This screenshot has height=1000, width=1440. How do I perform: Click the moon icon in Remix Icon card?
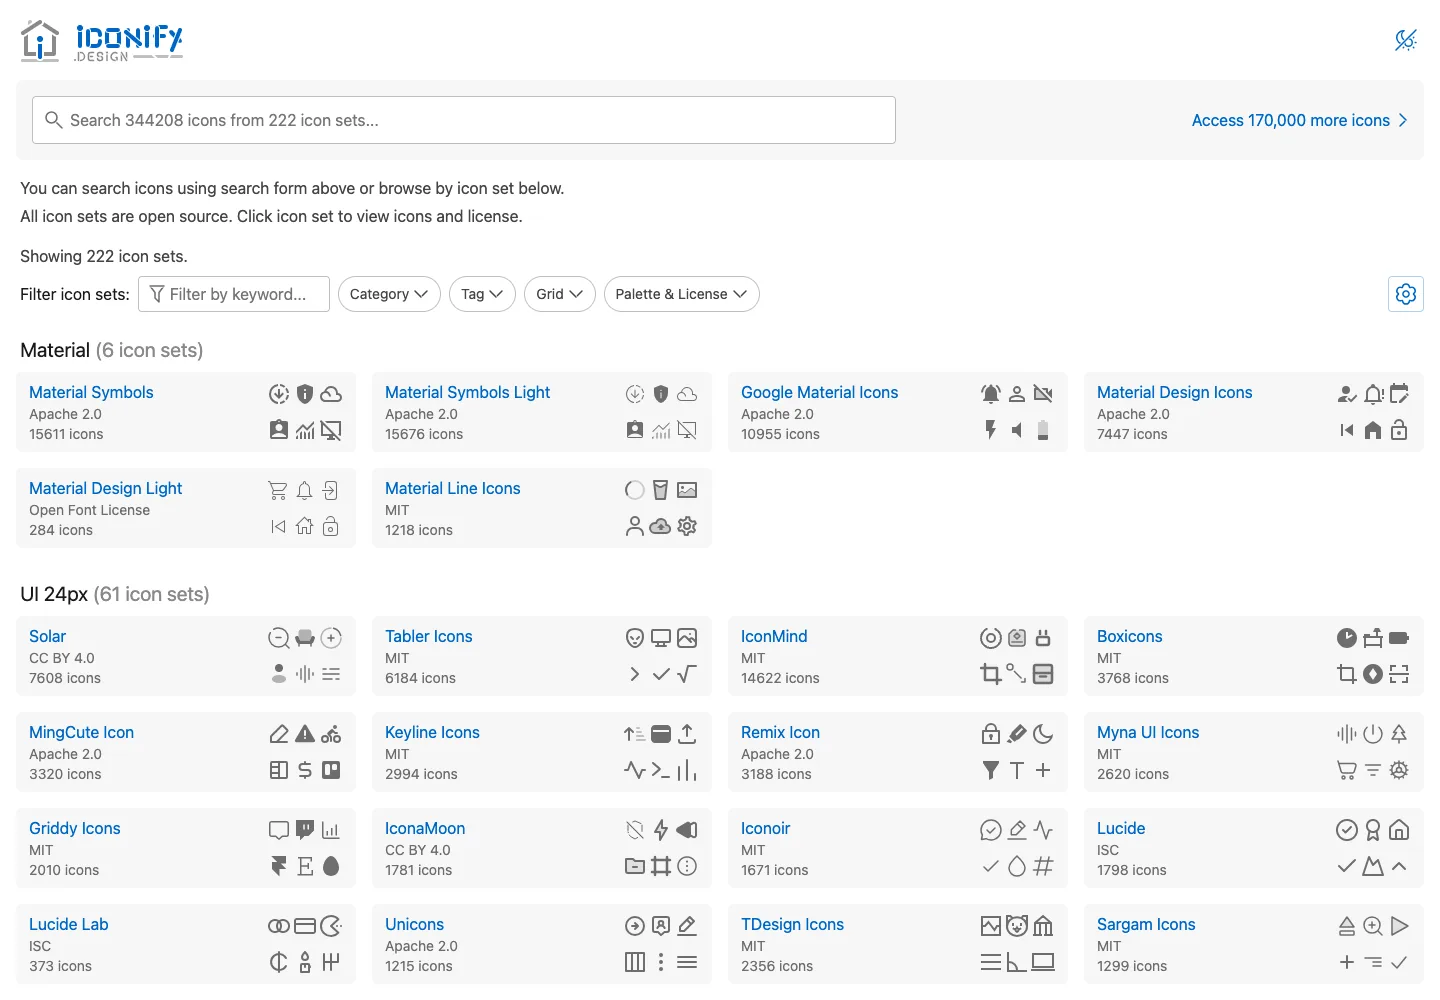pos(1043,734)
